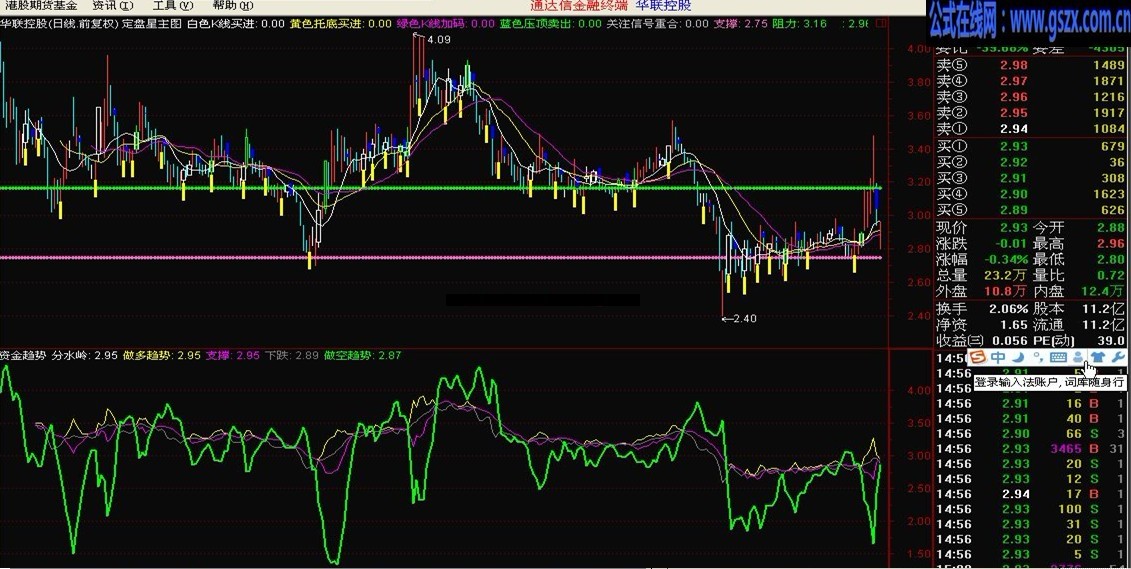Click the 华联控股(日线,前复权) chart label
Viewport: 1131px width, 569px height.
[x=59, y=24]
